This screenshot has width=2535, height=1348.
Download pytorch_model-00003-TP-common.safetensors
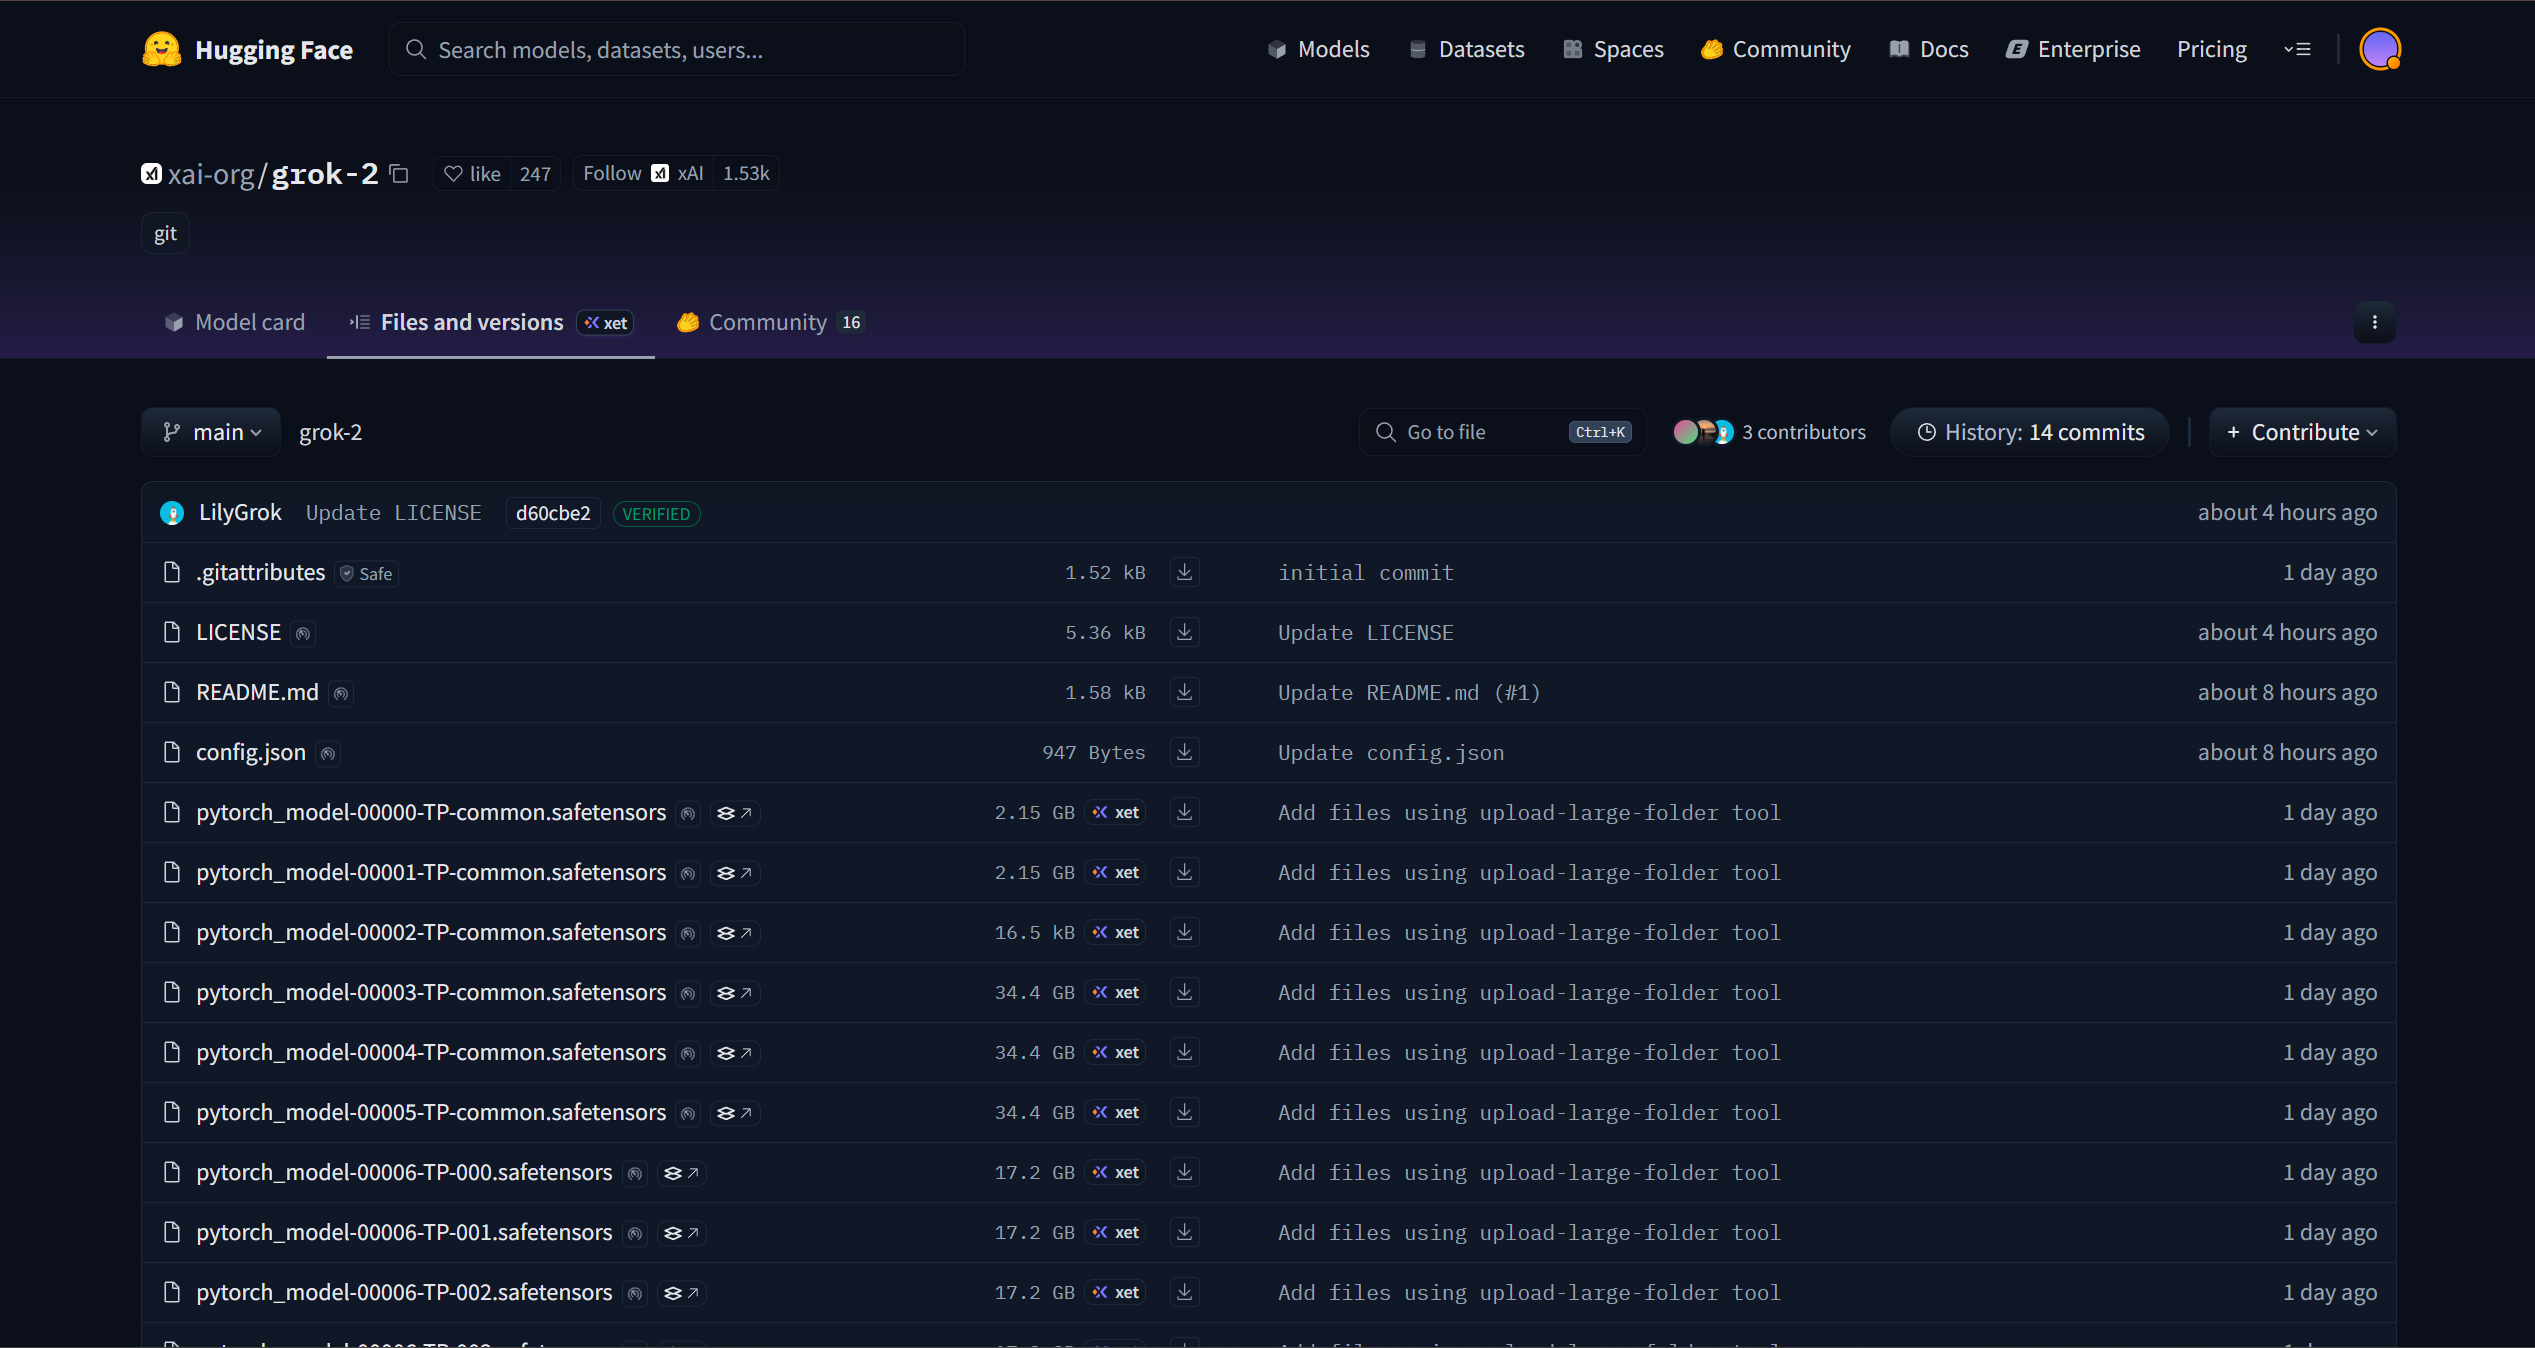(x=1184, y=992)
